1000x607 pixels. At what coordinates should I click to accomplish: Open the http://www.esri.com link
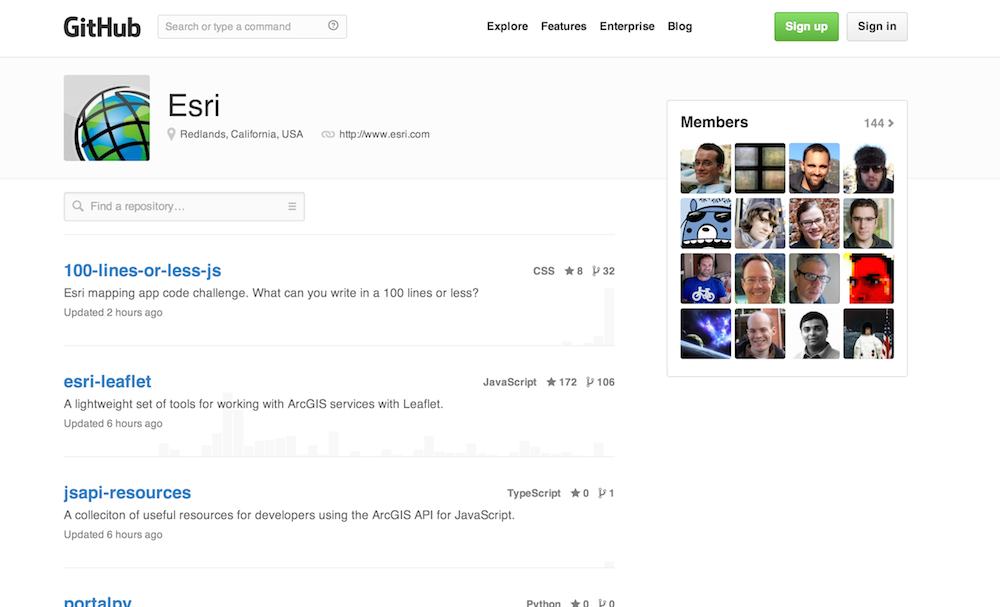384,134
